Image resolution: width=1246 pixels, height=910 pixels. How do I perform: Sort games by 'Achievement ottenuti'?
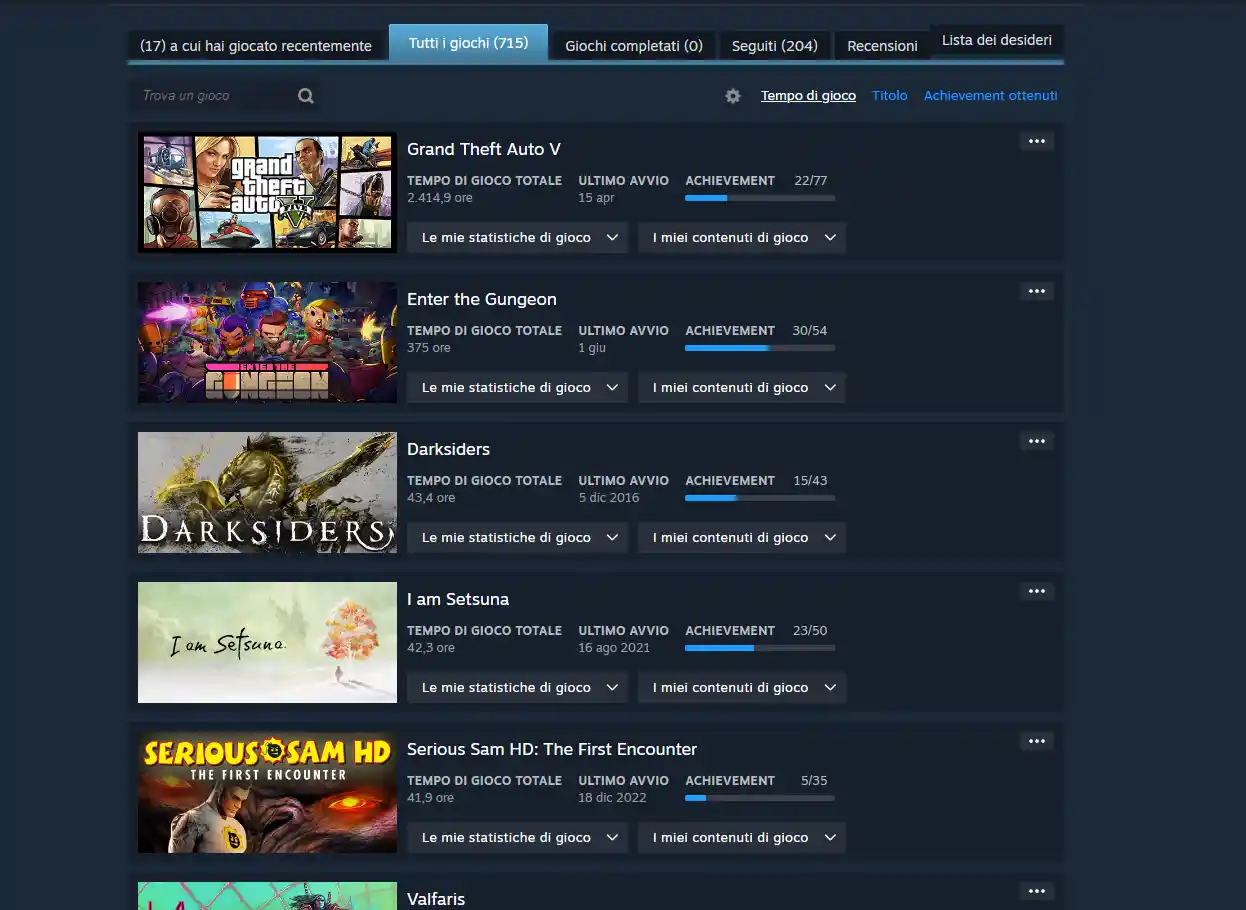pos(990,96)
